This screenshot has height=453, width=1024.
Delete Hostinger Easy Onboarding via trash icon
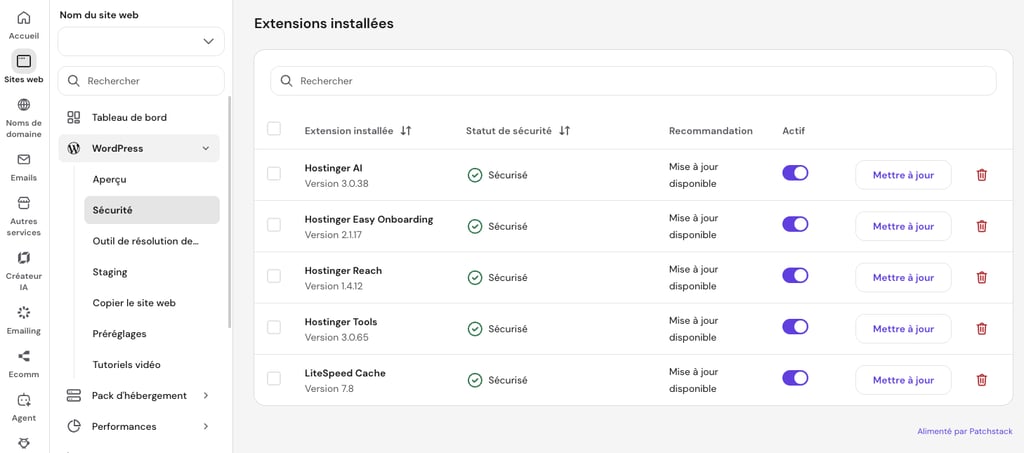click(982, 226)
